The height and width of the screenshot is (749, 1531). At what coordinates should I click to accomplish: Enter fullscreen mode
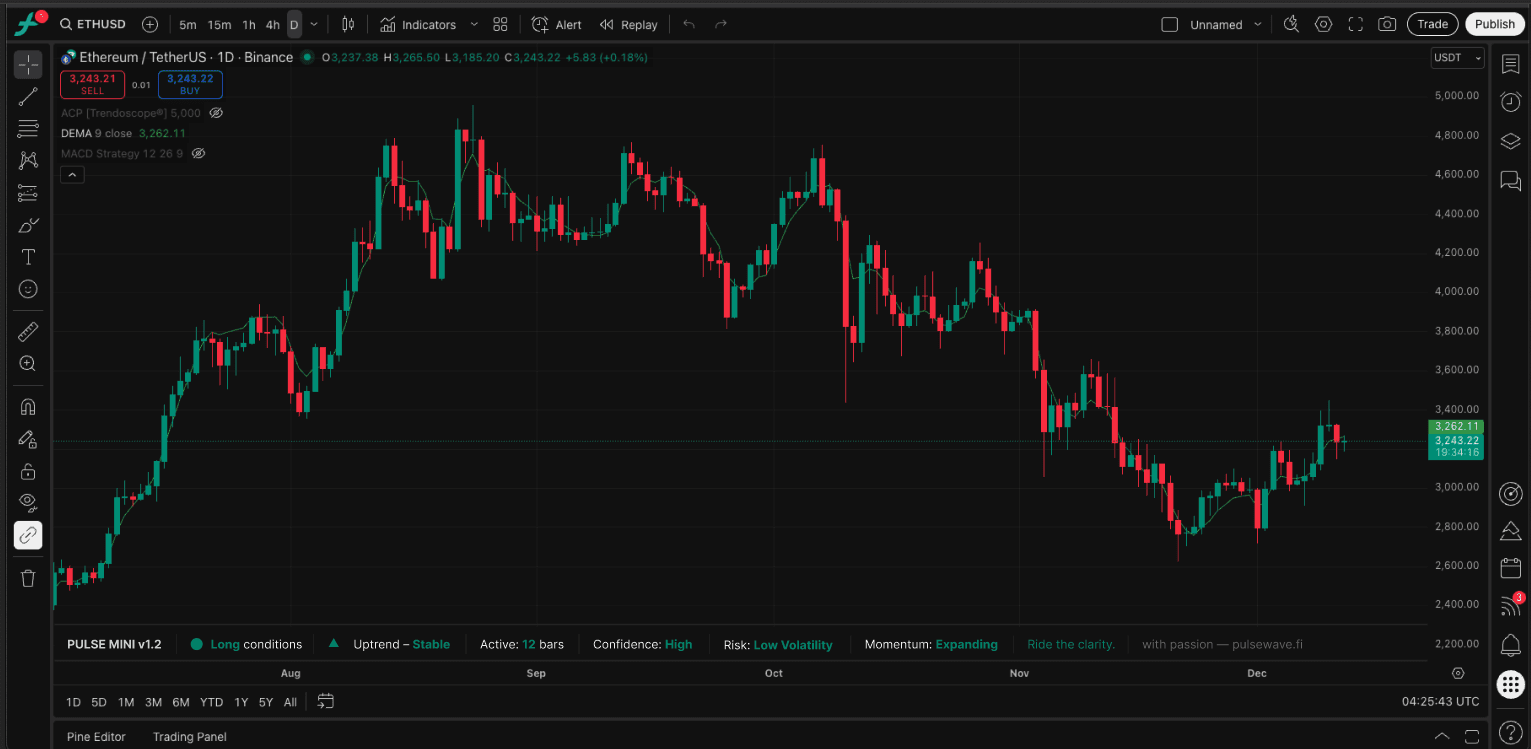[x=1355, y=24]
